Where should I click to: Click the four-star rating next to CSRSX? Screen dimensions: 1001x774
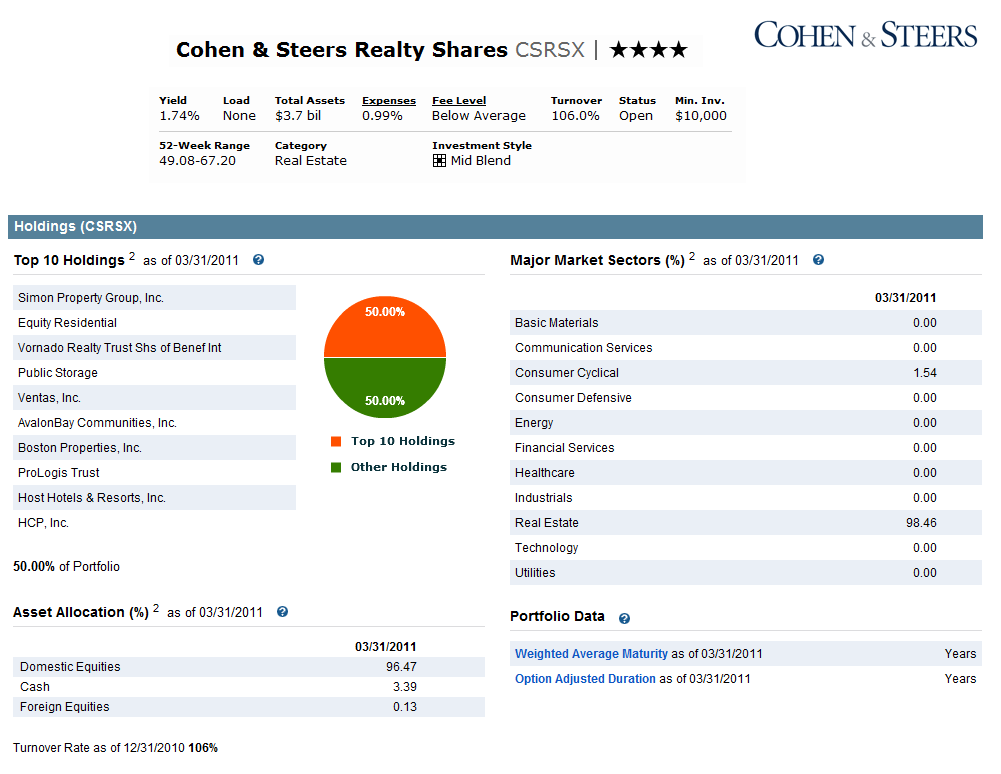point(648,48)
